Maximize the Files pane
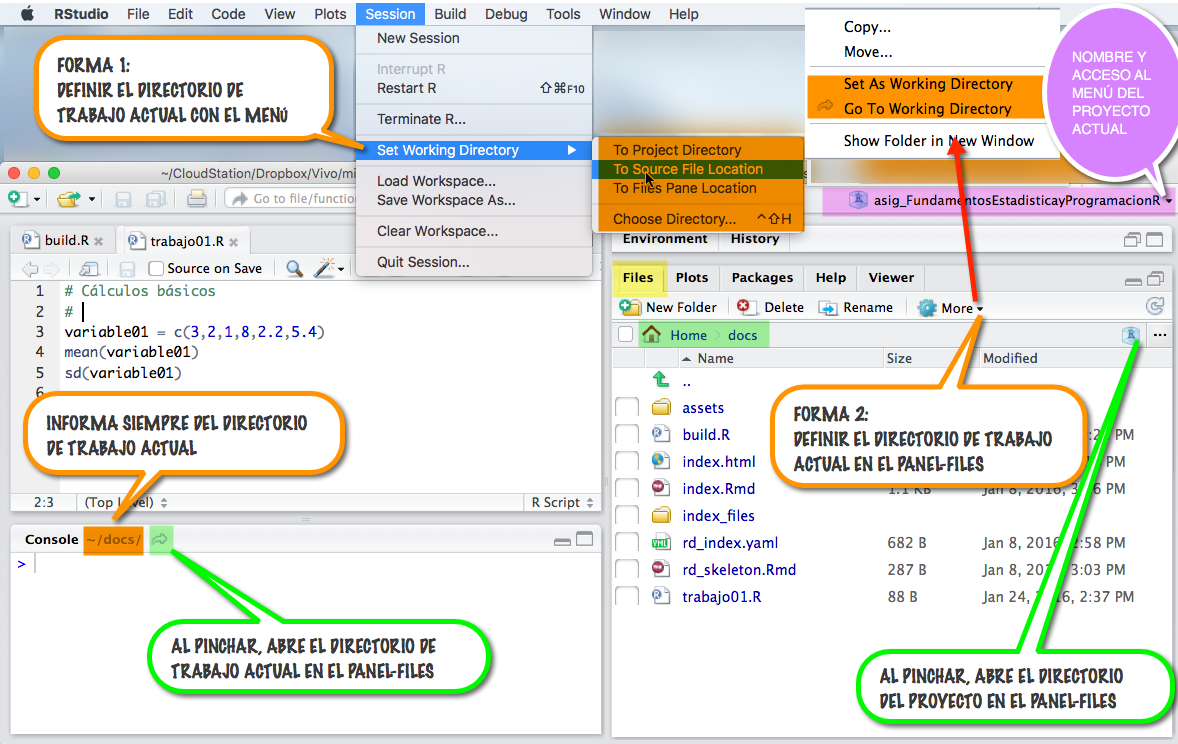 [1155, 278]
